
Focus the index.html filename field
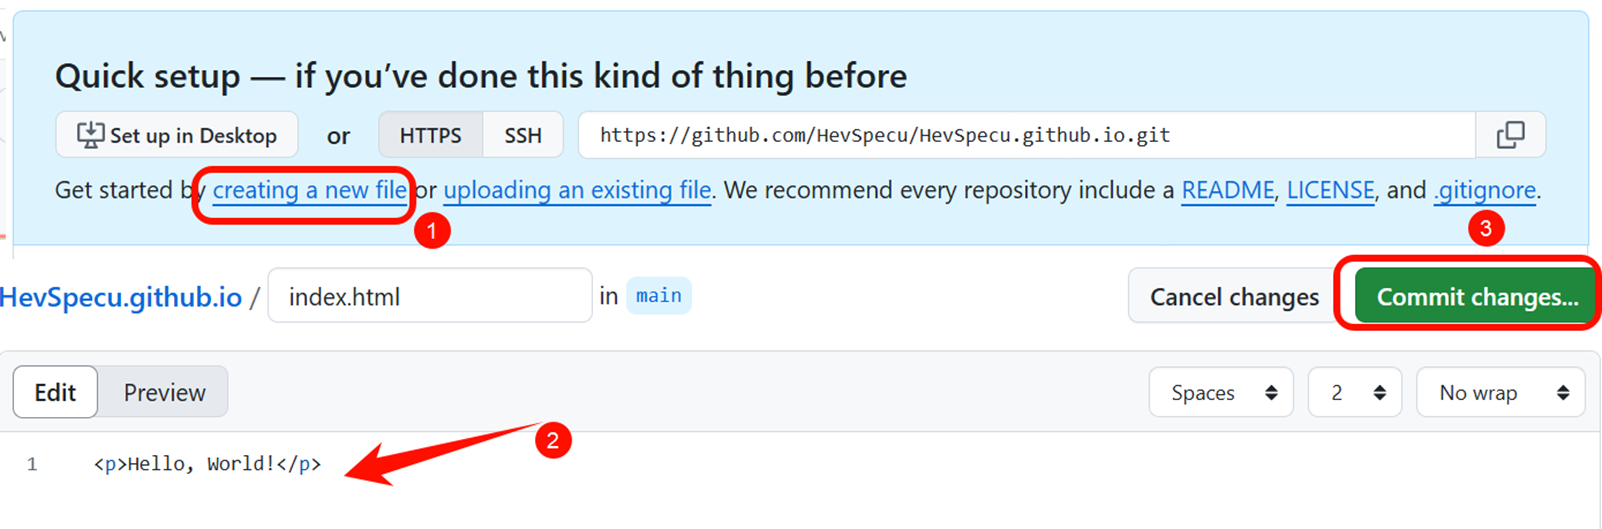point(430,296)
